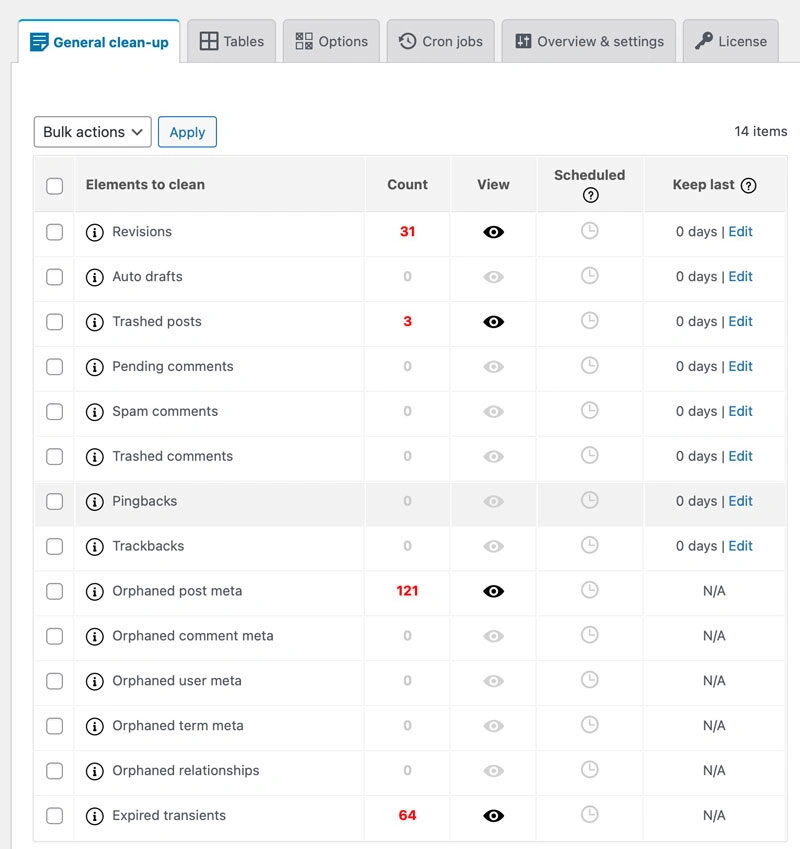
Task: Click help icon beside Keep last header
Action: coord(749,186)
